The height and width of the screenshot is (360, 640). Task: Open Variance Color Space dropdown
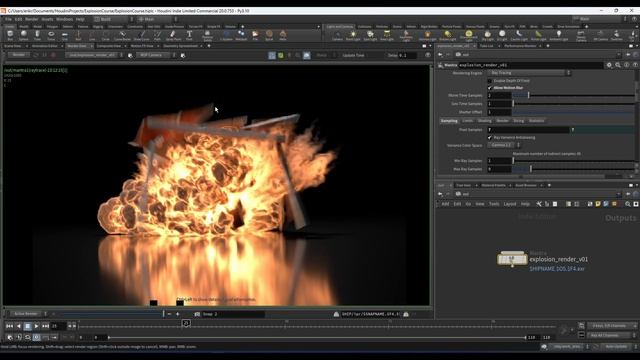pyautogui.click(x=504, y=145)
